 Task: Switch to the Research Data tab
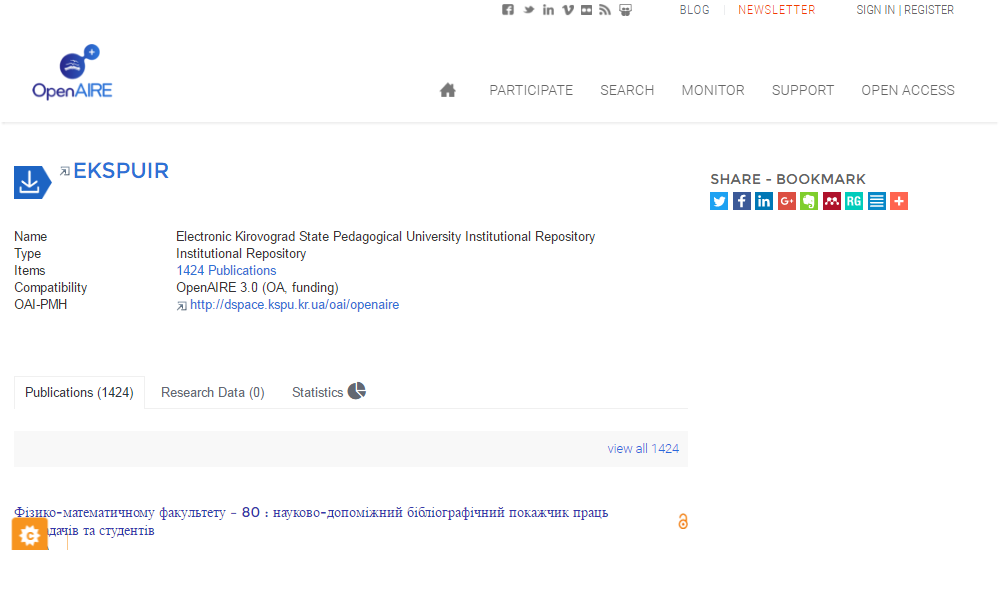pyautogui.click(x=212, y=392)
